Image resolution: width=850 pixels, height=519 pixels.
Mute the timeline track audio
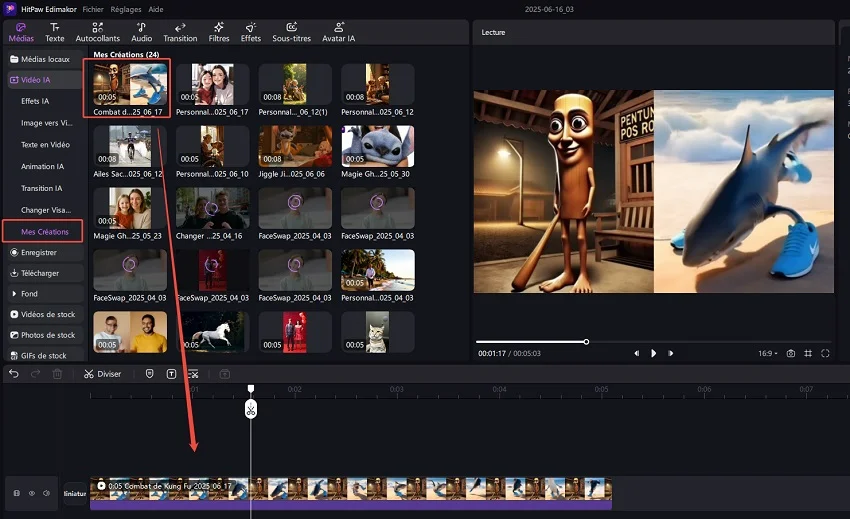46,493
